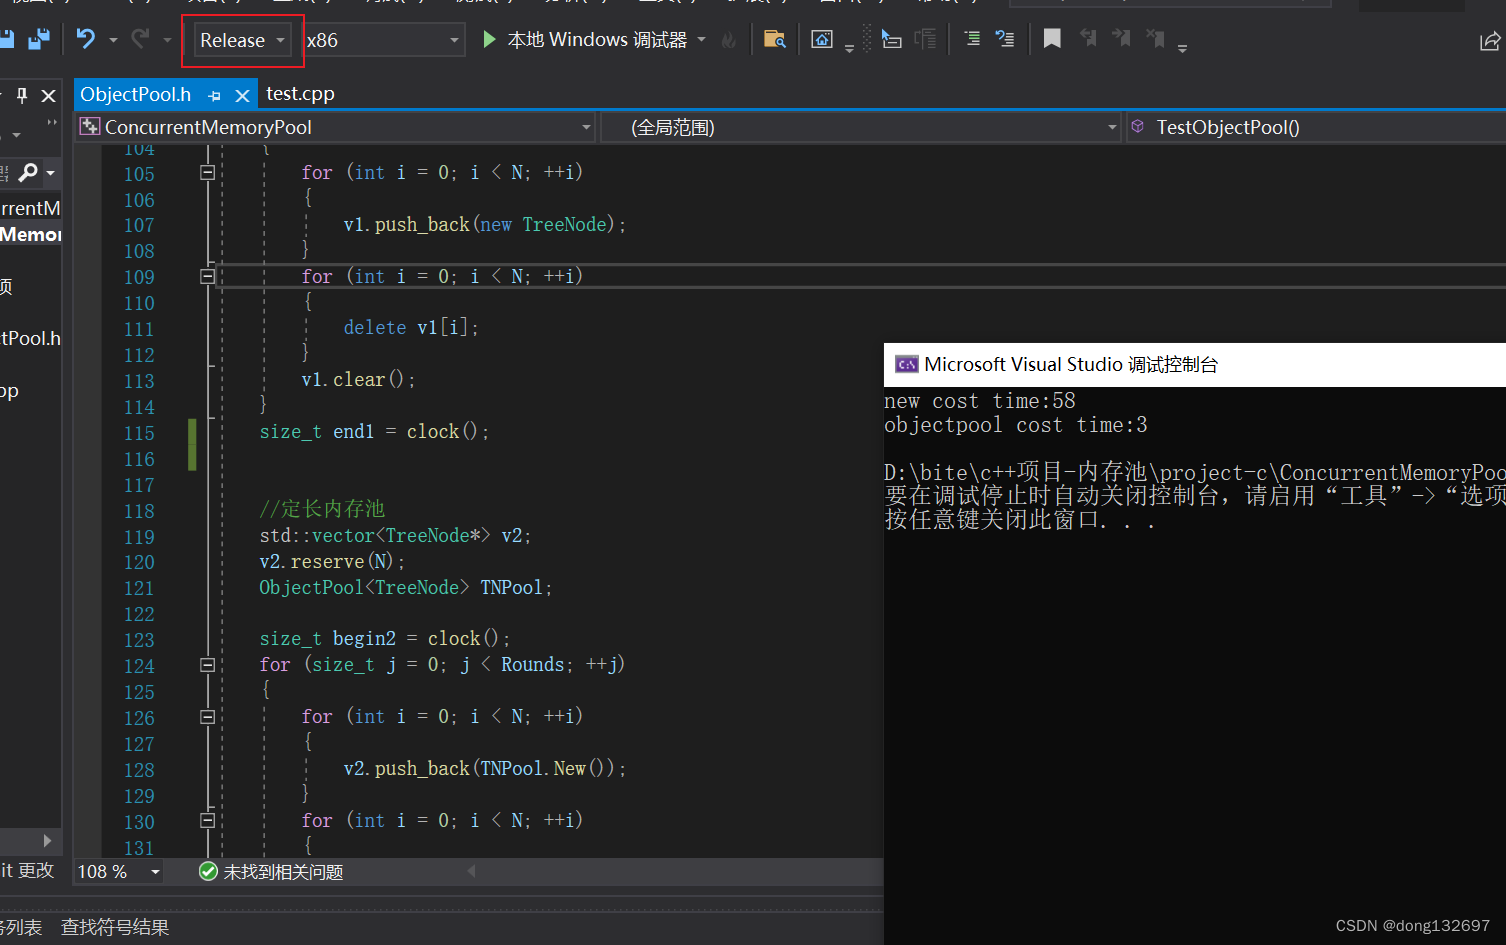Image resolution: width=1506 pixels, height=945 pixels.
Task: Switch to the test.cpp tab
Action: 300,93
